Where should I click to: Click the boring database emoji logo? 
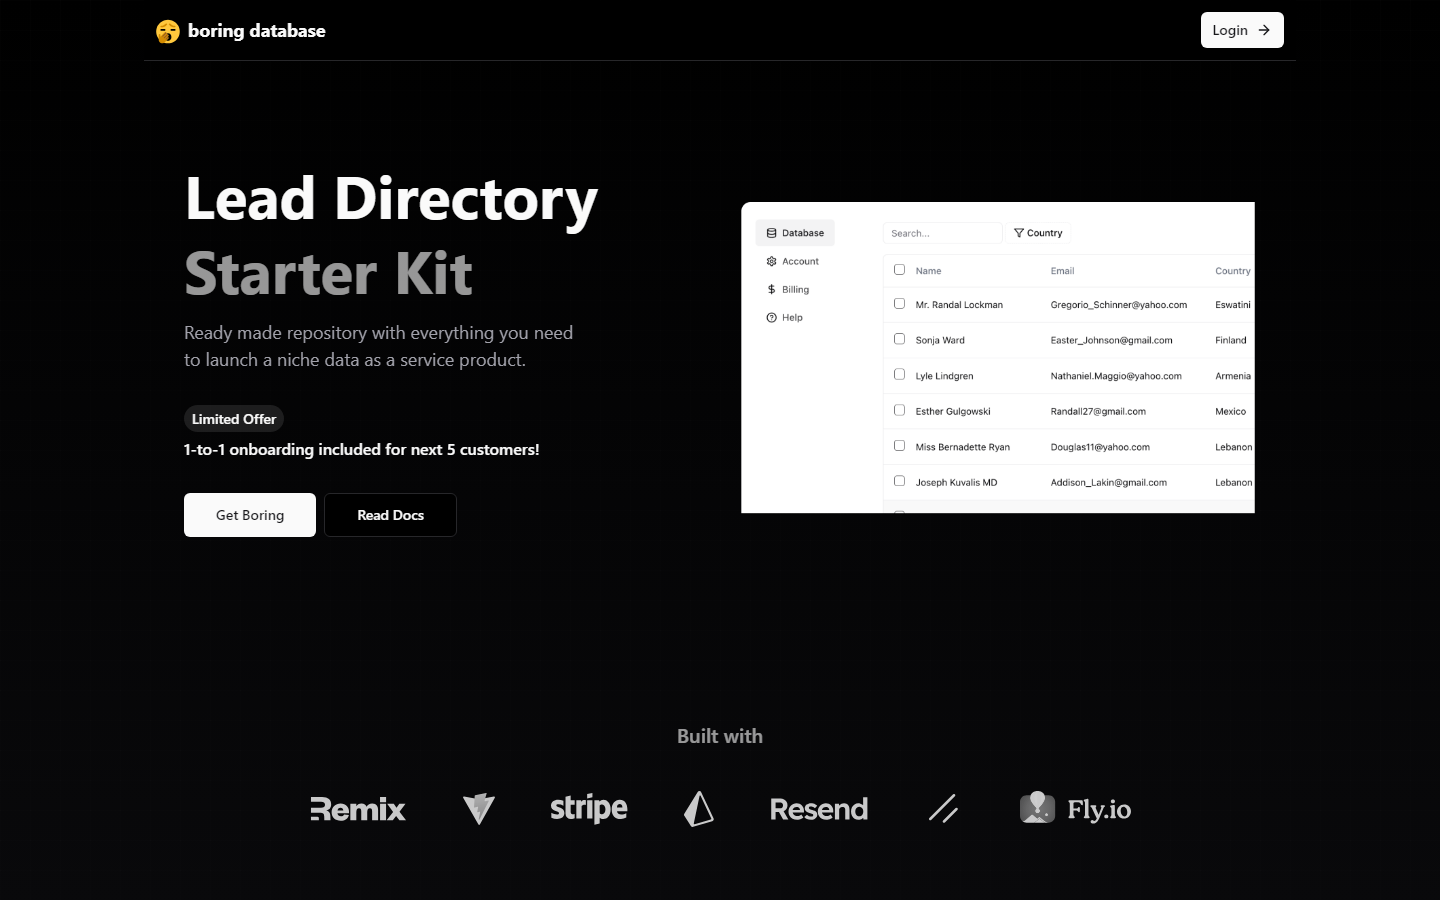[x=168, y=31]
